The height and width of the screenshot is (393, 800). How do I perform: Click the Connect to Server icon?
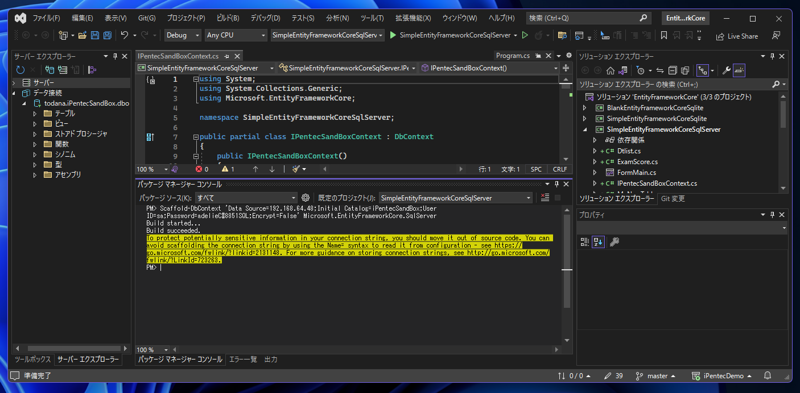[62, 70]
